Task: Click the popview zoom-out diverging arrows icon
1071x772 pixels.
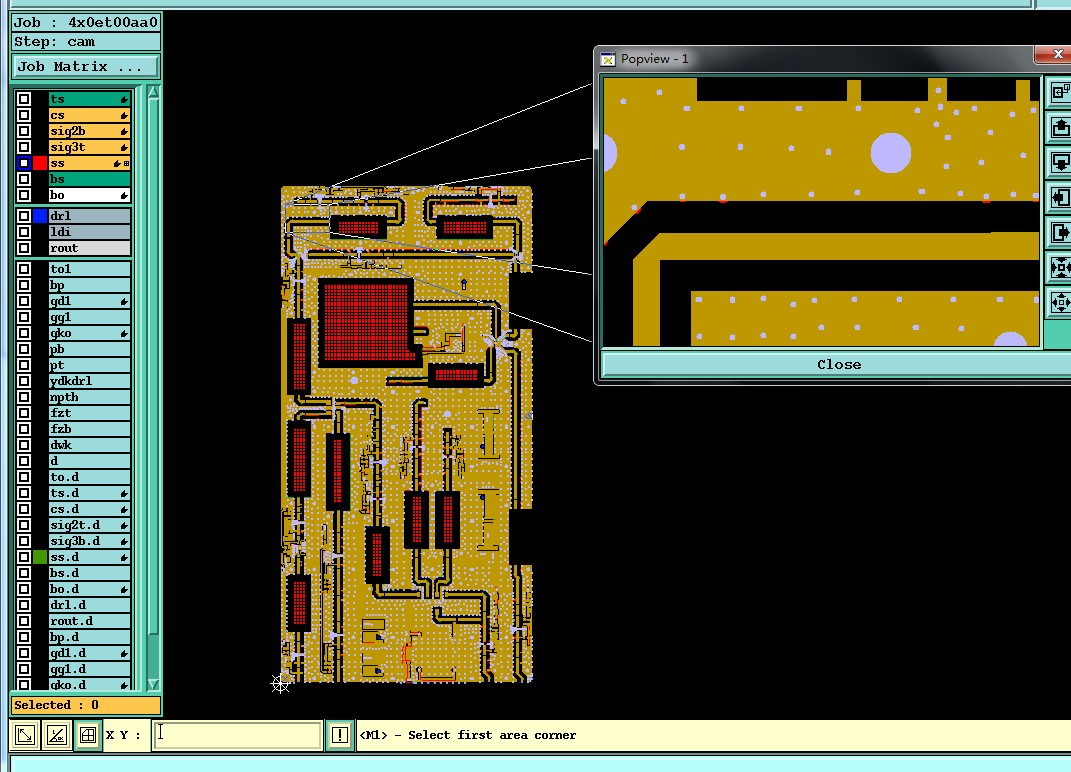Action: (x=1059, y=302)
